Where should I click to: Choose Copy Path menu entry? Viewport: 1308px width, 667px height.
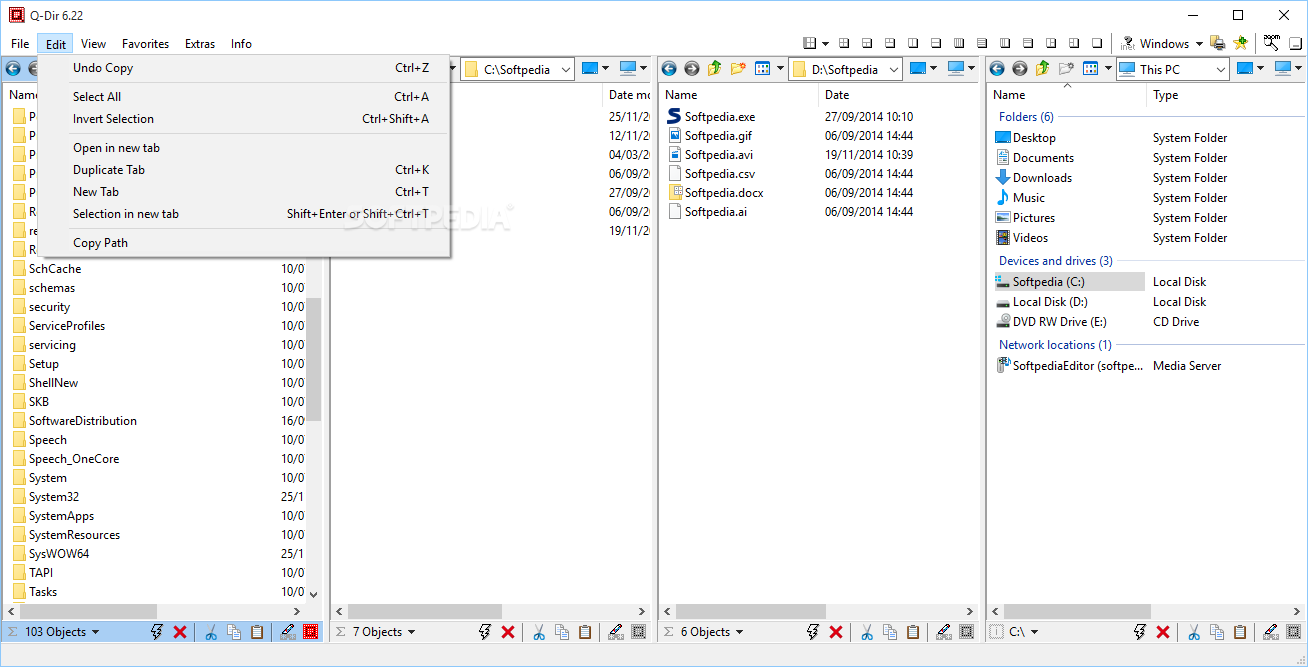click(x=245, y=243)
